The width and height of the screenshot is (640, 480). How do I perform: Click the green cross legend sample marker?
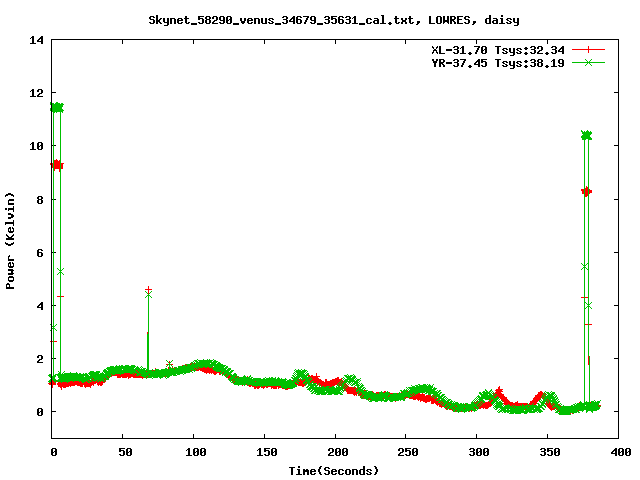pos(588,62)
